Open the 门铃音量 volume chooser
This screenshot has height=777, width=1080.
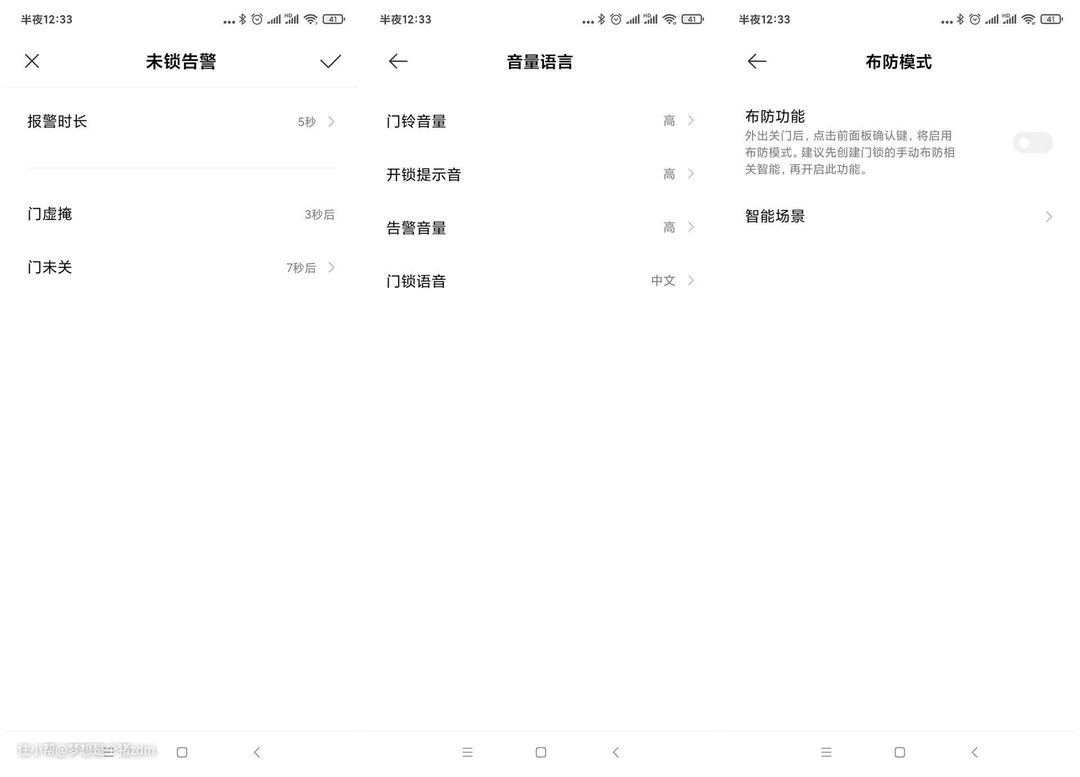540,121
